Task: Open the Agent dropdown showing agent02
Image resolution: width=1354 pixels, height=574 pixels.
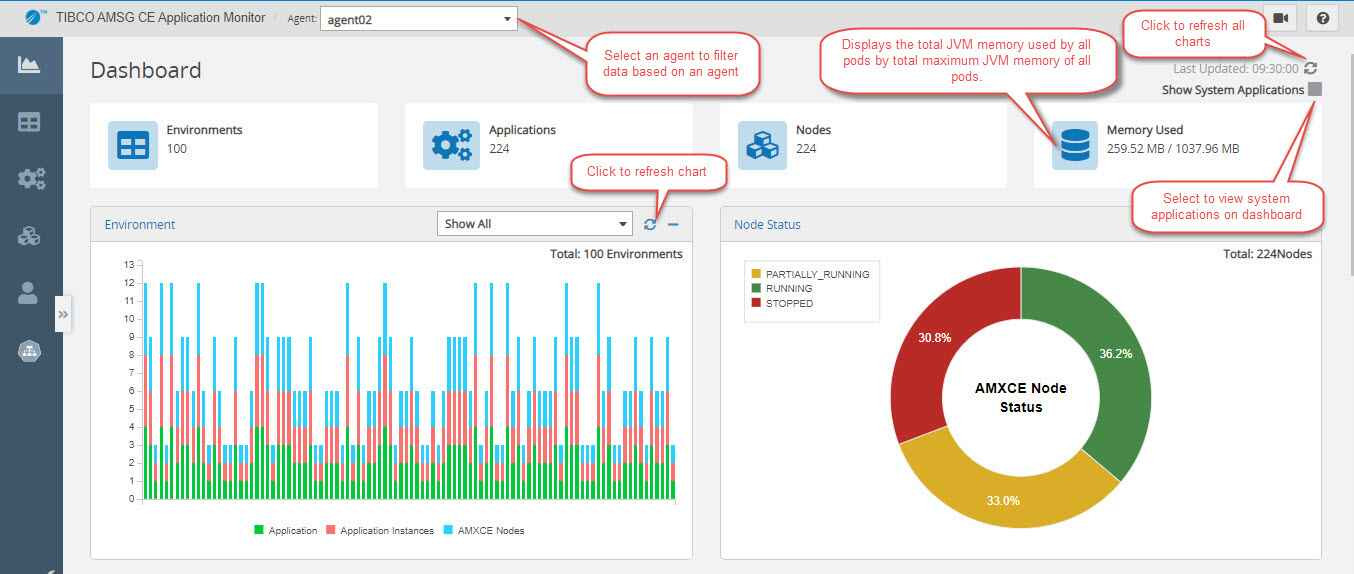Action: coord(419,19)
